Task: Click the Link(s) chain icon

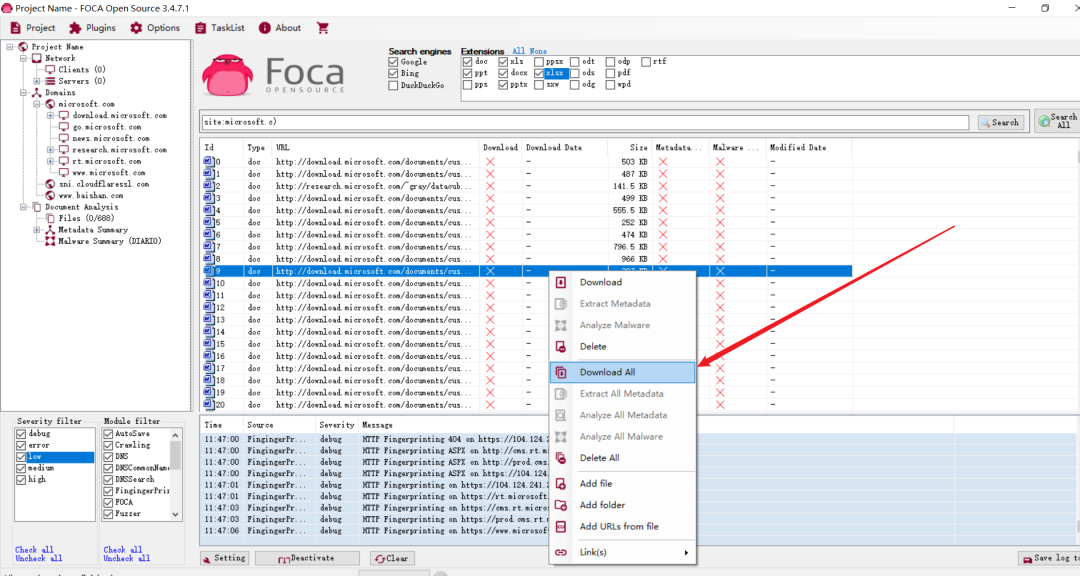Action: pyautogui.click(x=561, y=553)
